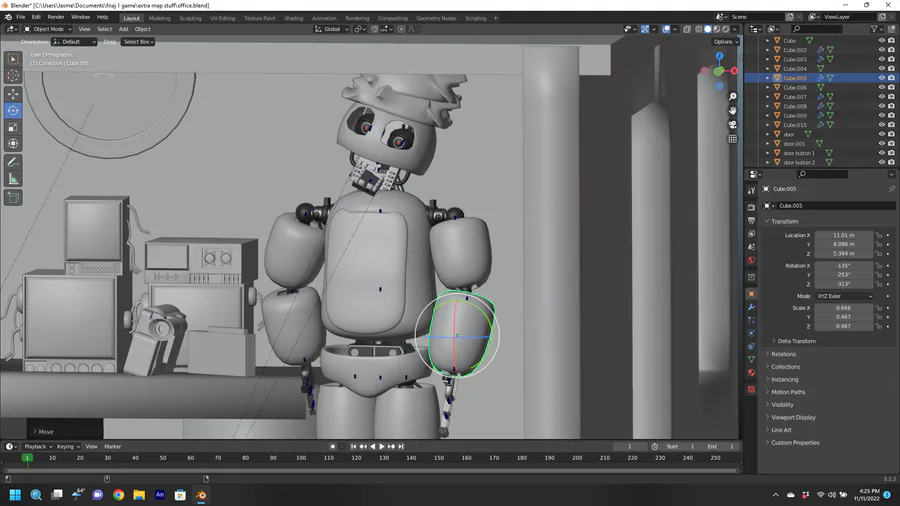900x506 pixels.
Task: Switch to the Modeling workspace tab
Action: pyautogui.click(x=160, y=18)
